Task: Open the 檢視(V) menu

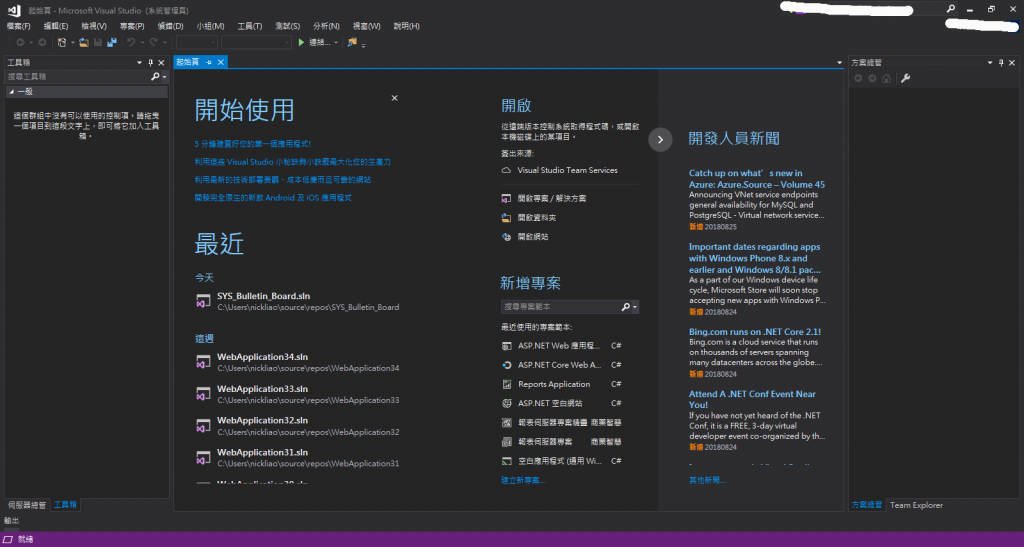Action: (x=93, y=26)
